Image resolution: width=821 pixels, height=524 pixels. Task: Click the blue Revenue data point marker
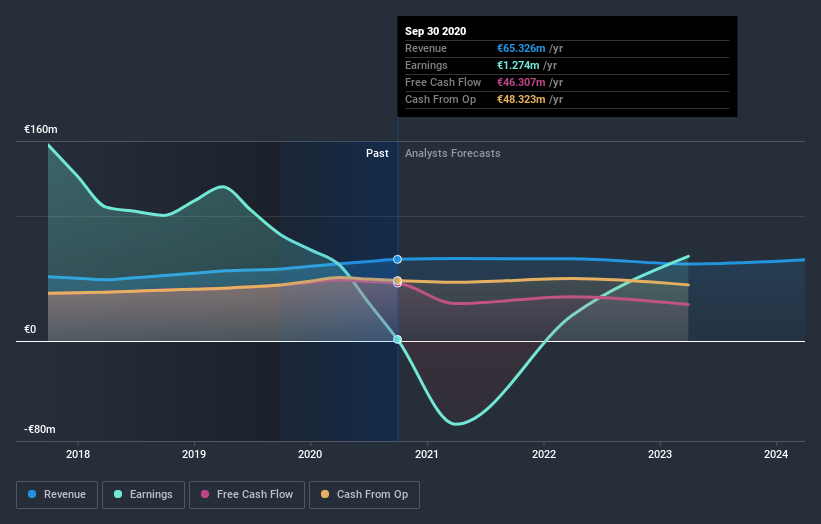click(397, 259)
